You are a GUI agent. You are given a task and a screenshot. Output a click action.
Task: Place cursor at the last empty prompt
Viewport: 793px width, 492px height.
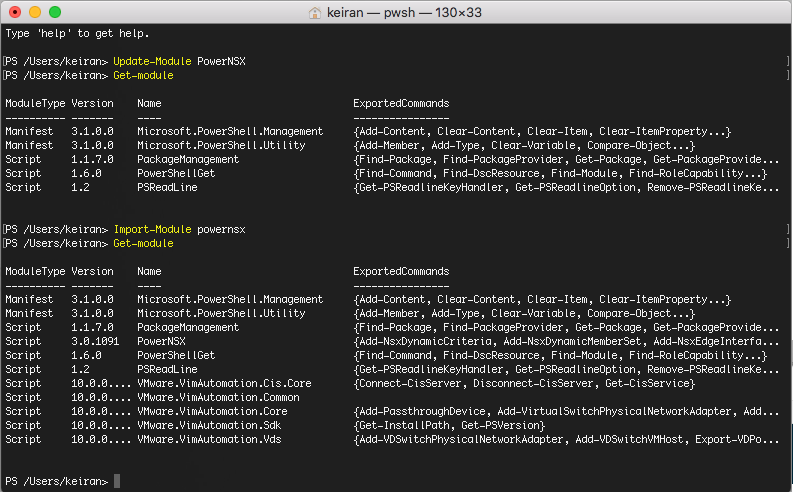point(117,482)
